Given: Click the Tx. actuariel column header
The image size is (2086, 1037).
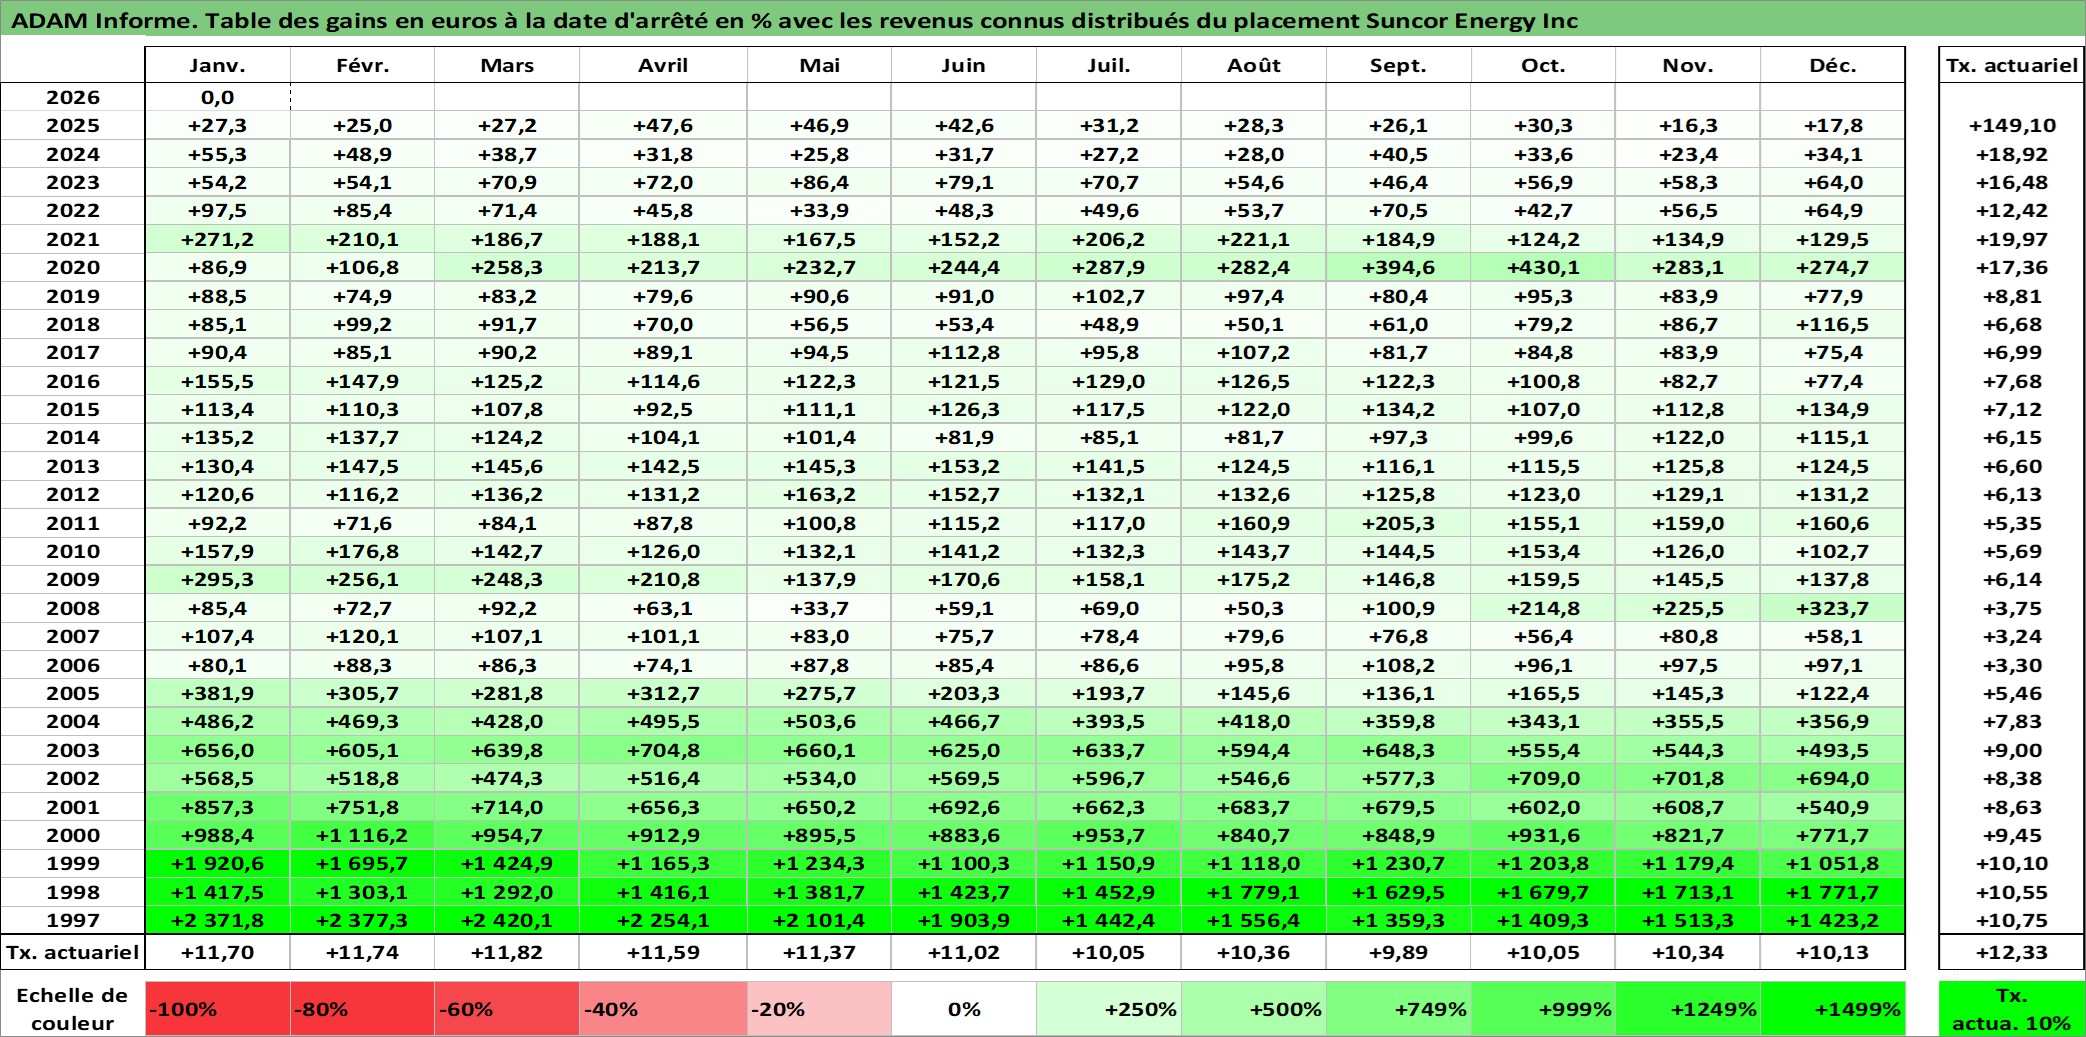Looking at the screenshot, I should (x=2012, y=65).
